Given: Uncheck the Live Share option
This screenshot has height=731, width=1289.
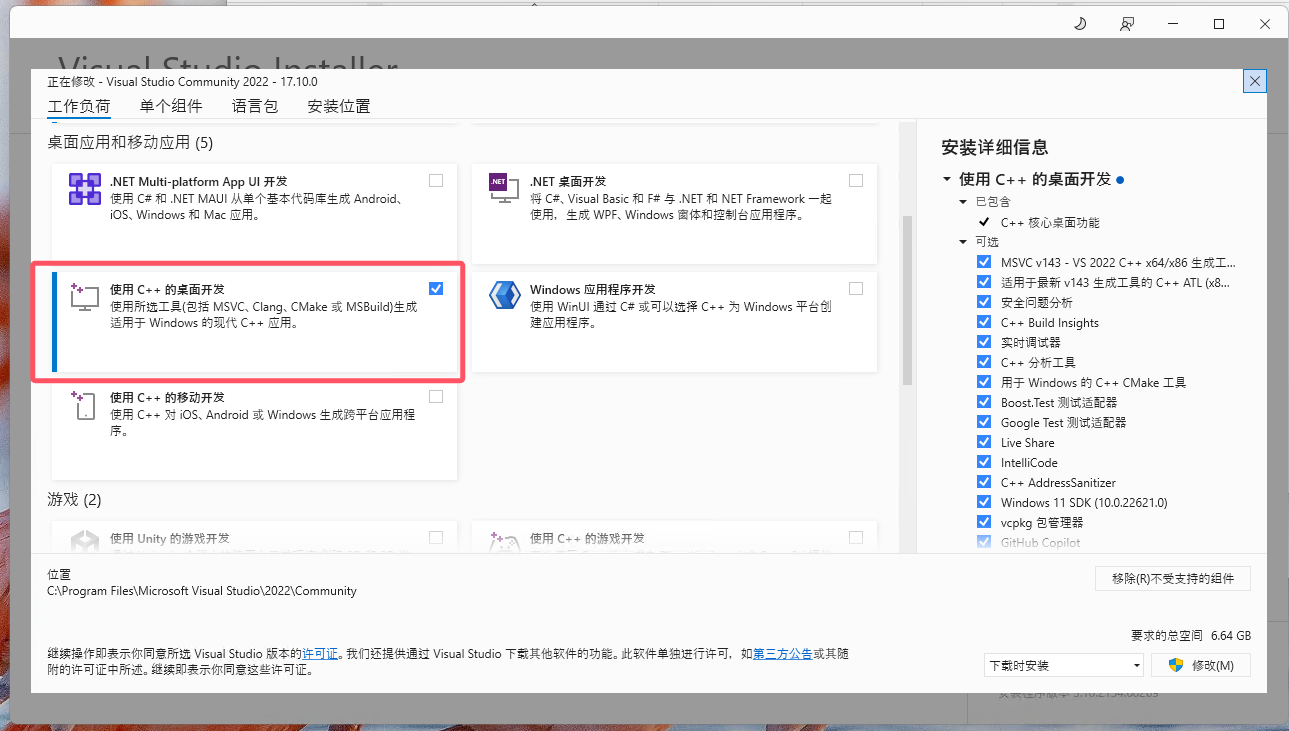Looking at the screenshot, I should pyautogui.click(x=984, y=442).
